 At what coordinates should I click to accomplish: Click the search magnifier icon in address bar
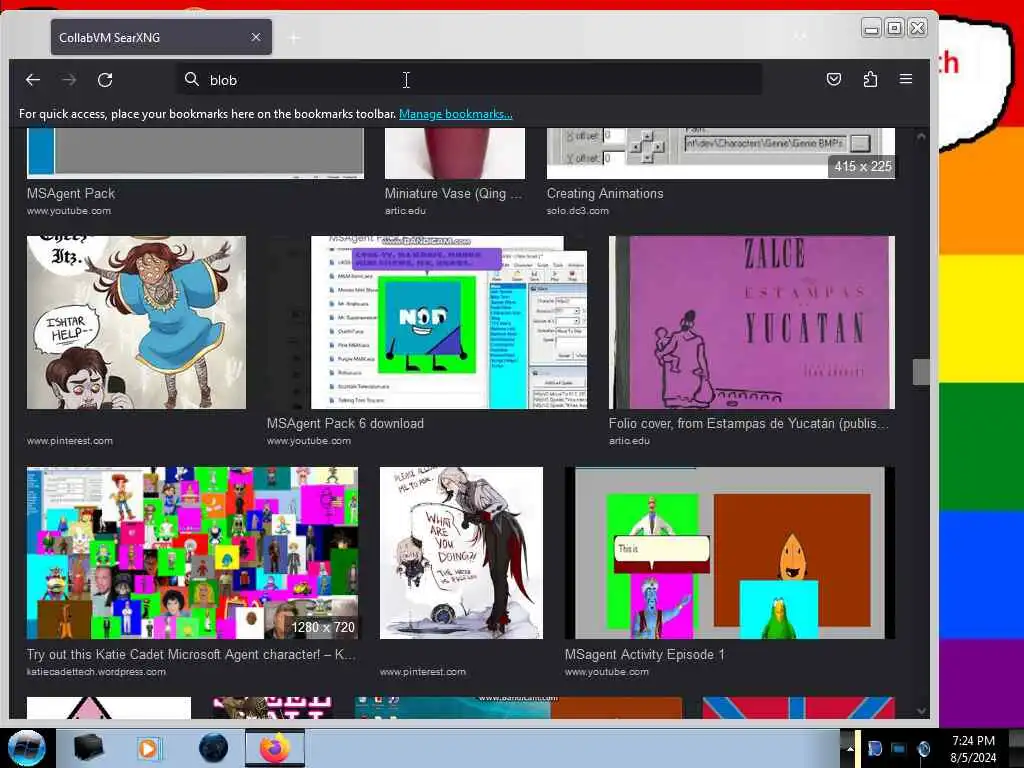coord(191,80)
